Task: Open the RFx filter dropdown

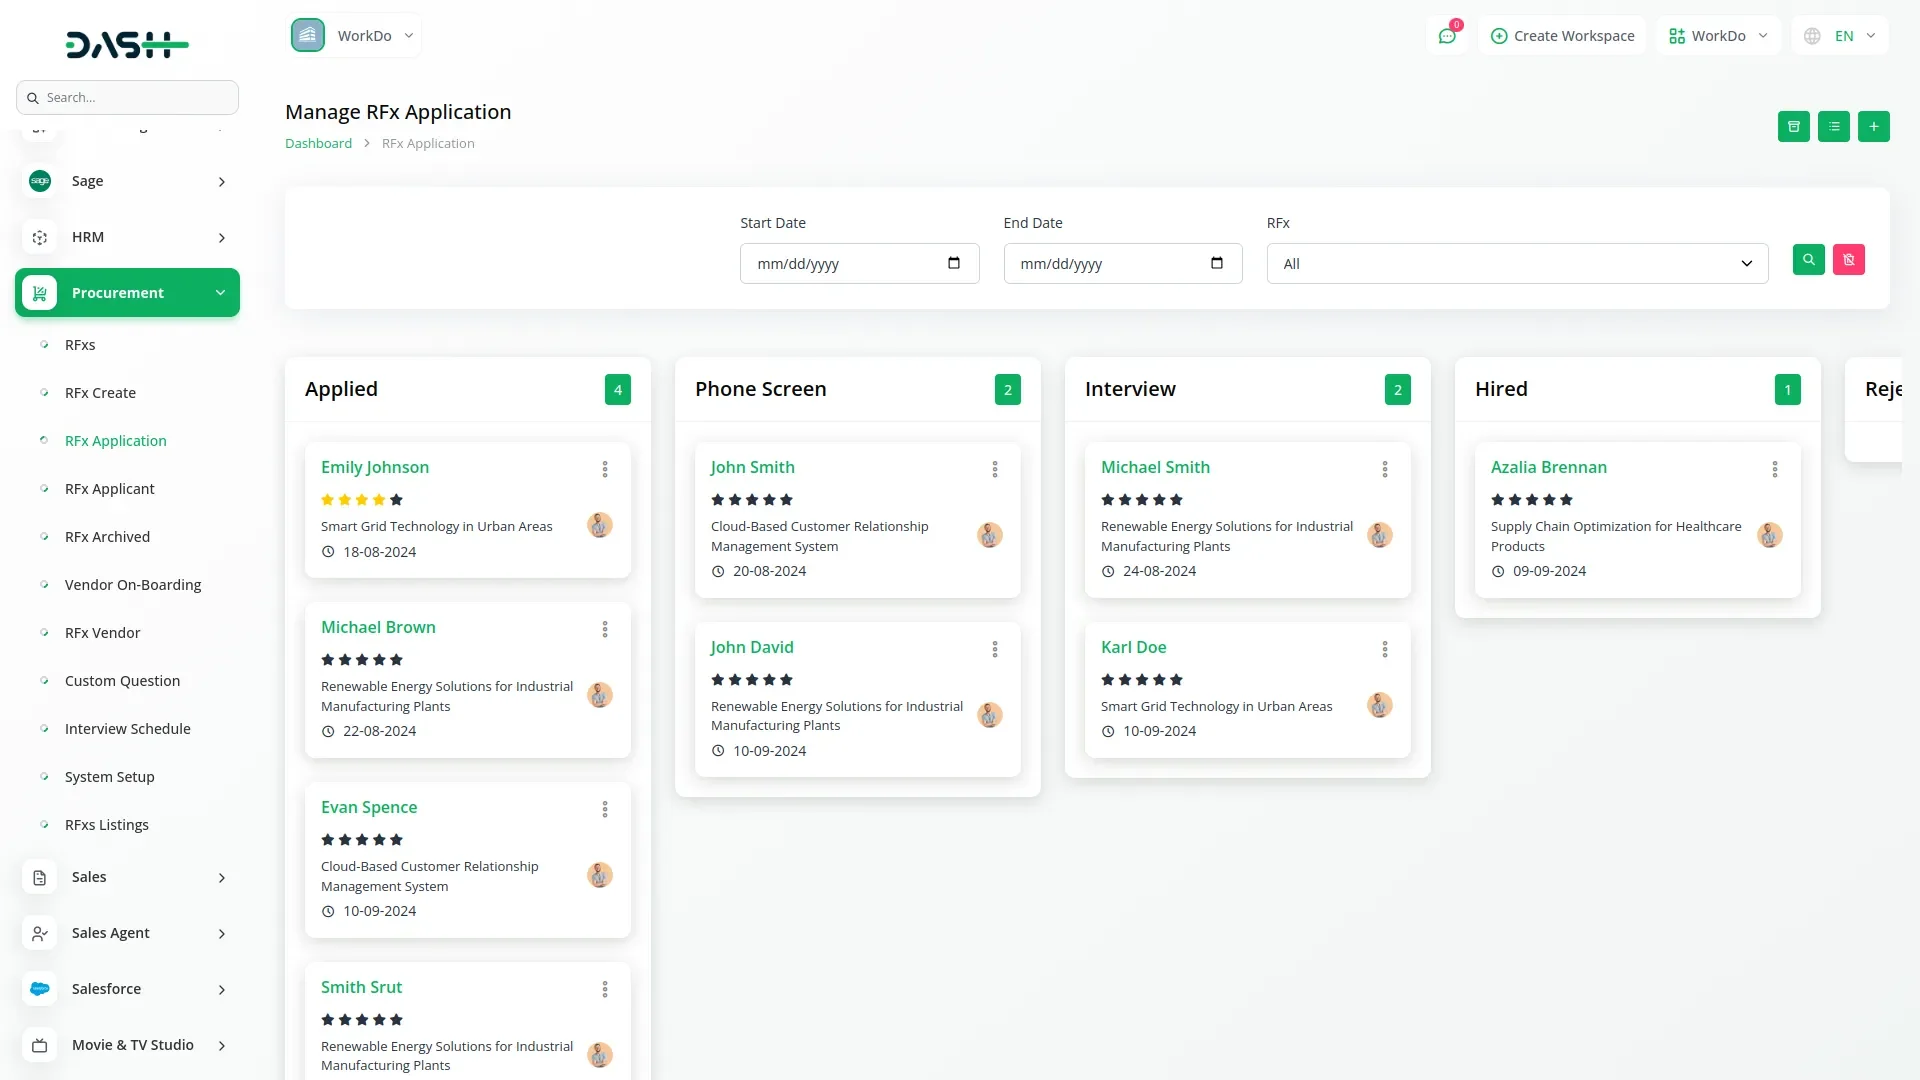Action: [x=1516, y=264]
